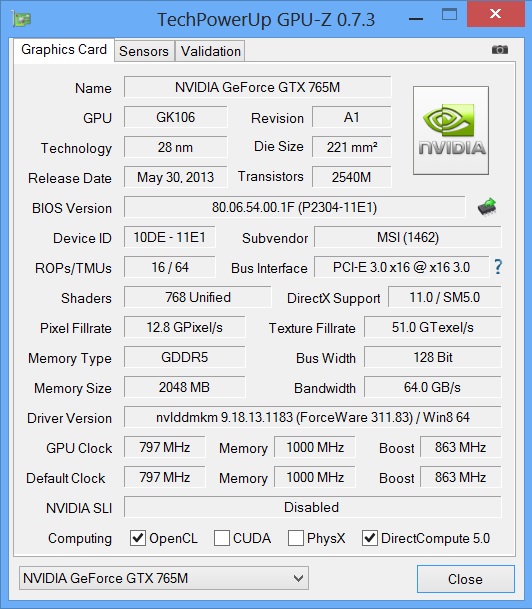Click the GPU-Z app icon in title bar
532x609 pixels.
(21, 18)
